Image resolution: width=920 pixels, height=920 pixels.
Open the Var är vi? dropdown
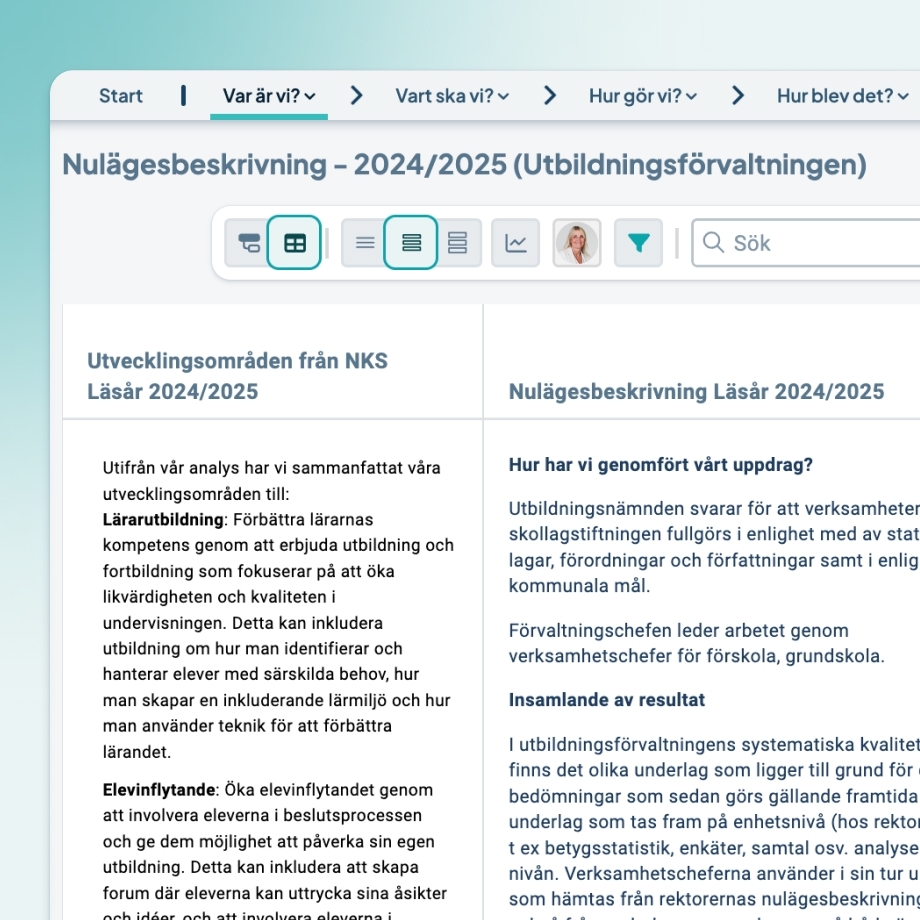[x=268, y=95]
